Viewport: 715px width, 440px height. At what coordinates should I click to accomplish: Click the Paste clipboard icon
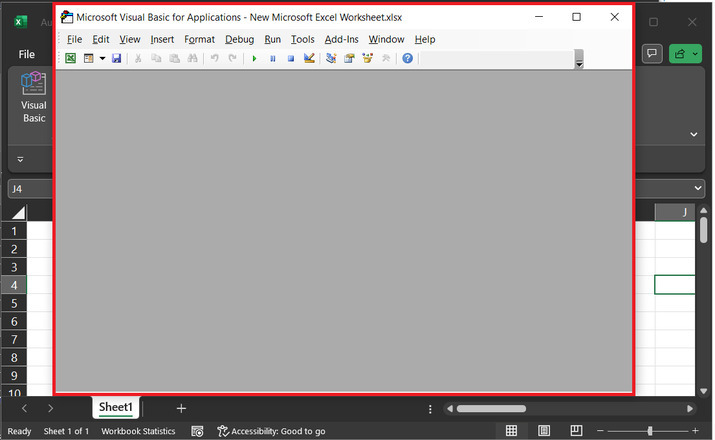(174, 58)
